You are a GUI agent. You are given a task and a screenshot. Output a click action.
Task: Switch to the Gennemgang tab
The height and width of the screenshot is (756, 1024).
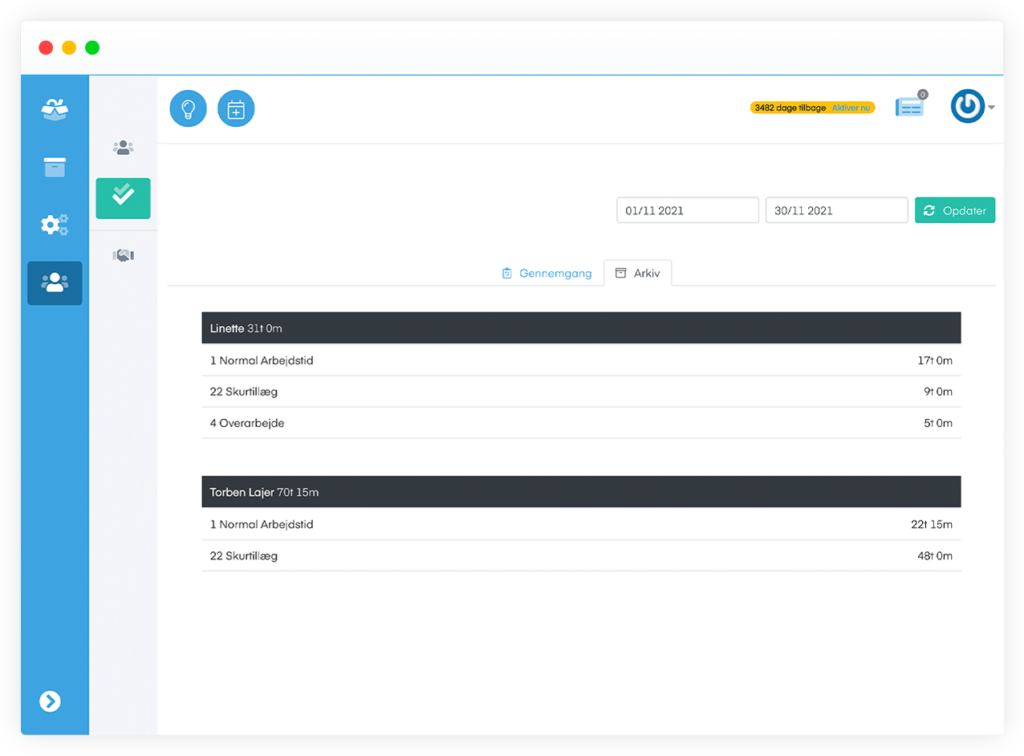(547, 273)
